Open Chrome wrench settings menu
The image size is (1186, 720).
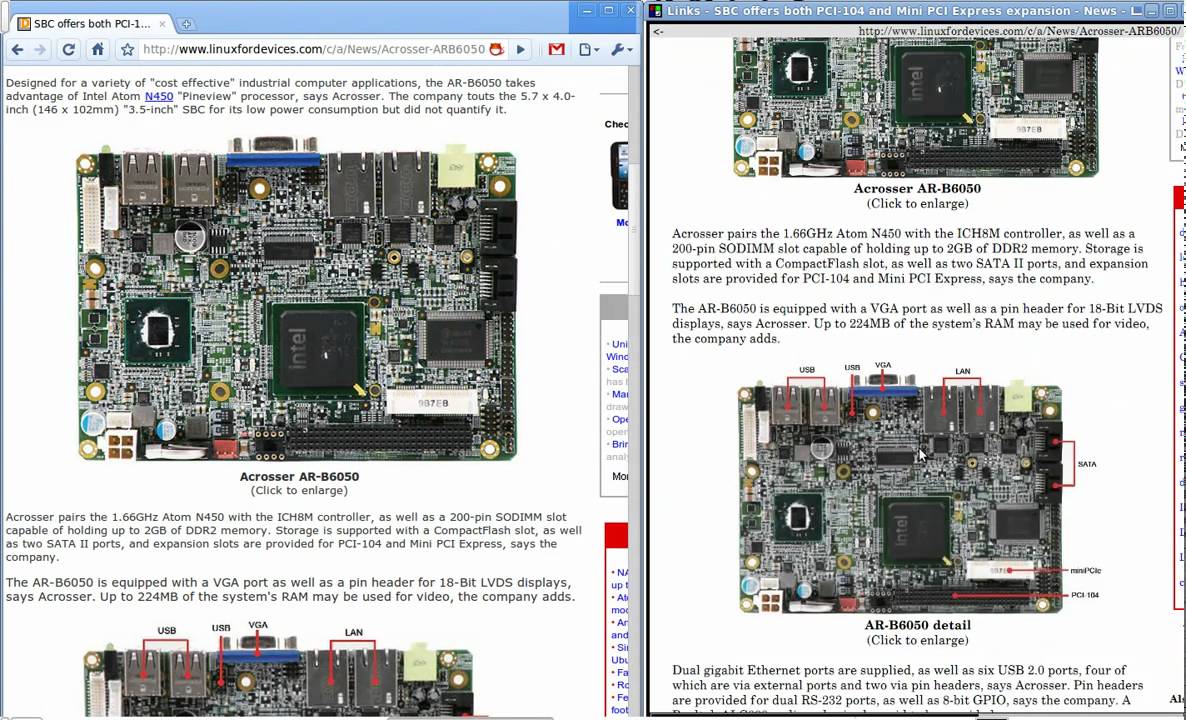(621, 50)
